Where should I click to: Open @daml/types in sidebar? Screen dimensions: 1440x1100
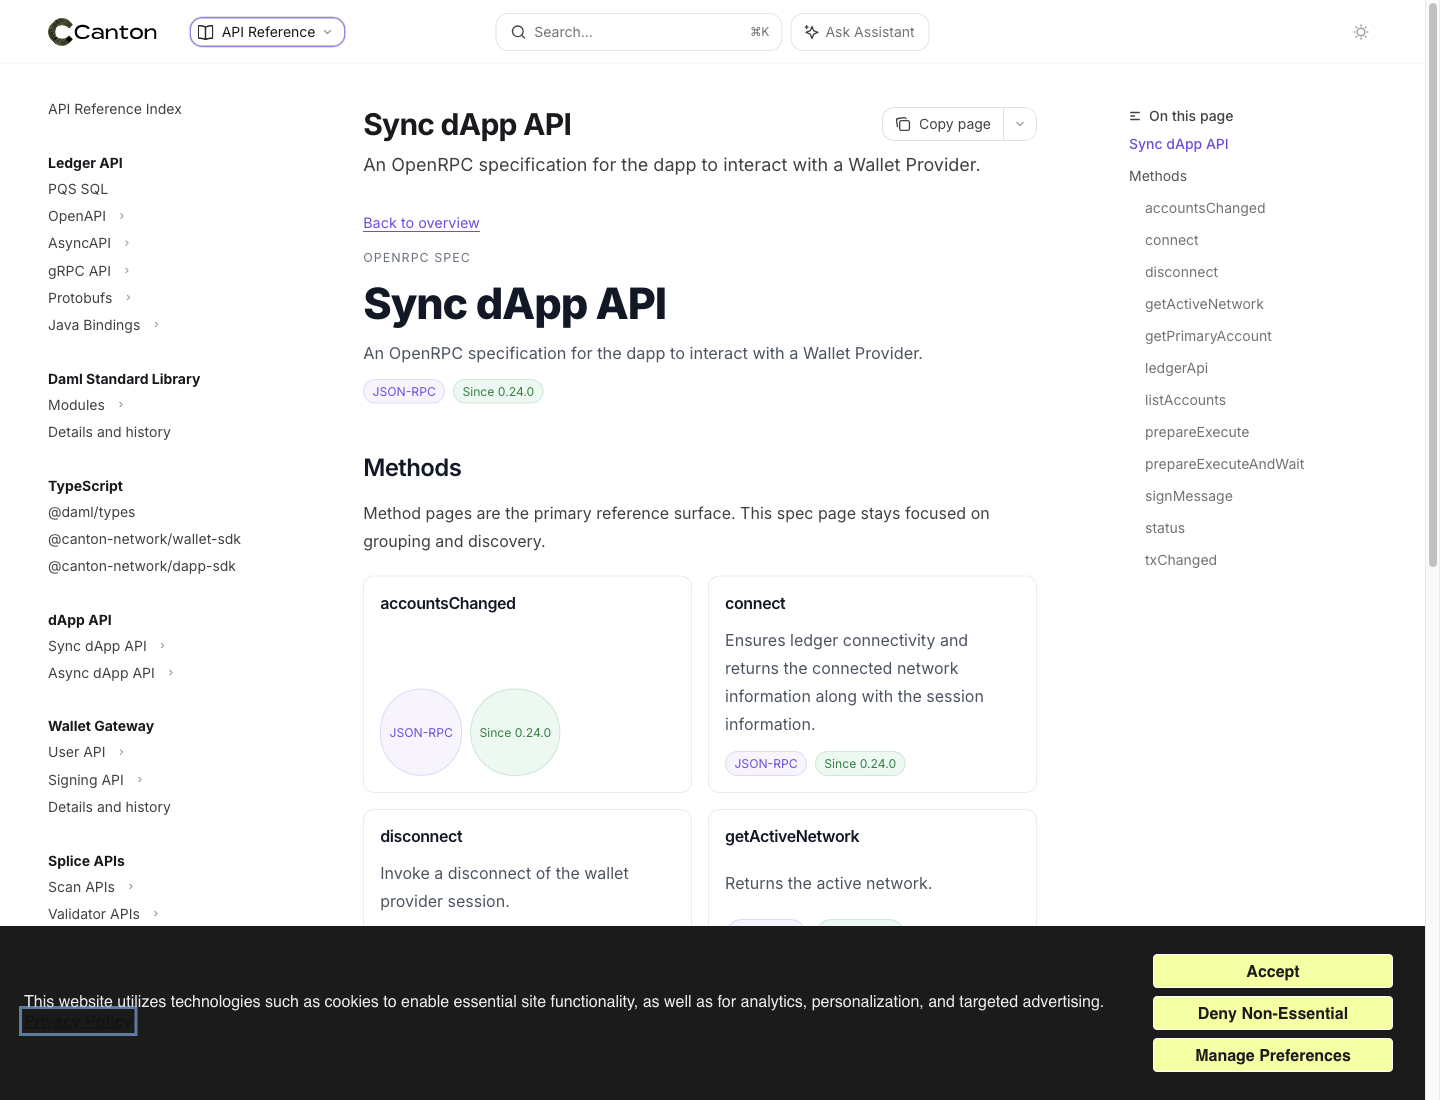[x=92, y=512]
